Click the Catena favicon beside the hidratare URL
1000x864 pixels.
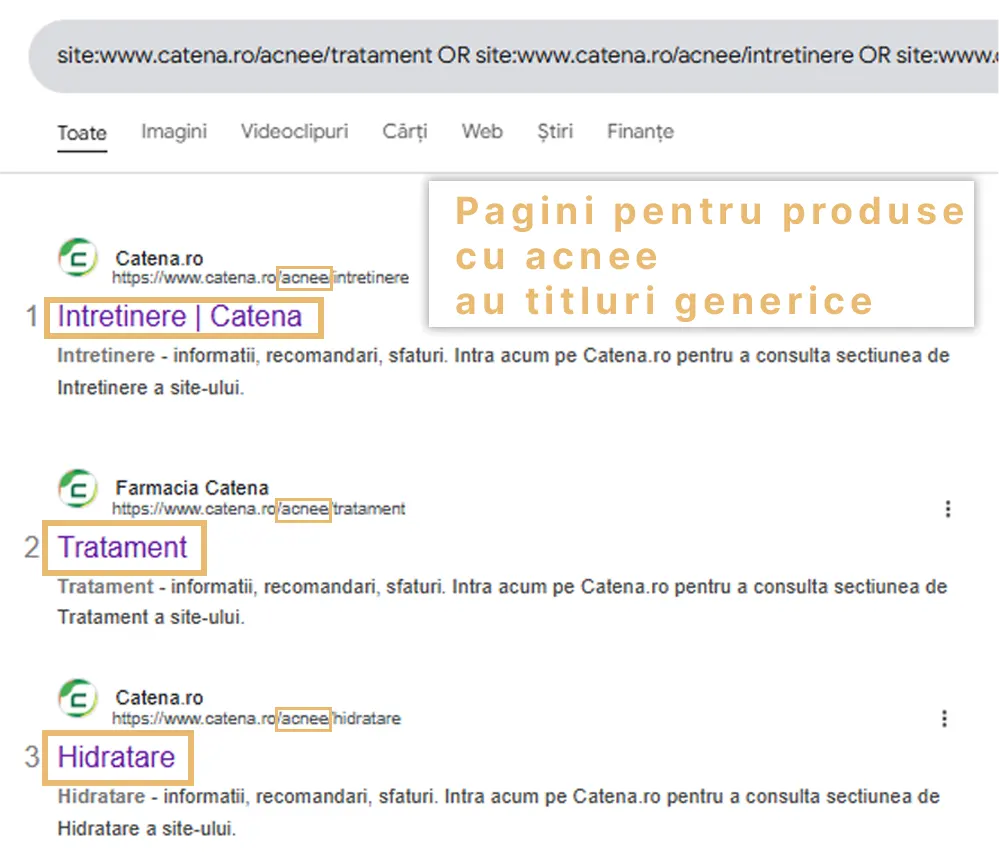(78, 699)
